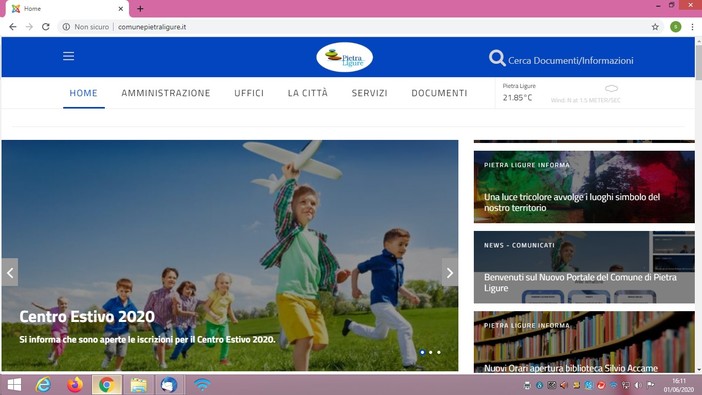Click the Chrome taskbar icon

pyautogui.click(x=107, y=385)
